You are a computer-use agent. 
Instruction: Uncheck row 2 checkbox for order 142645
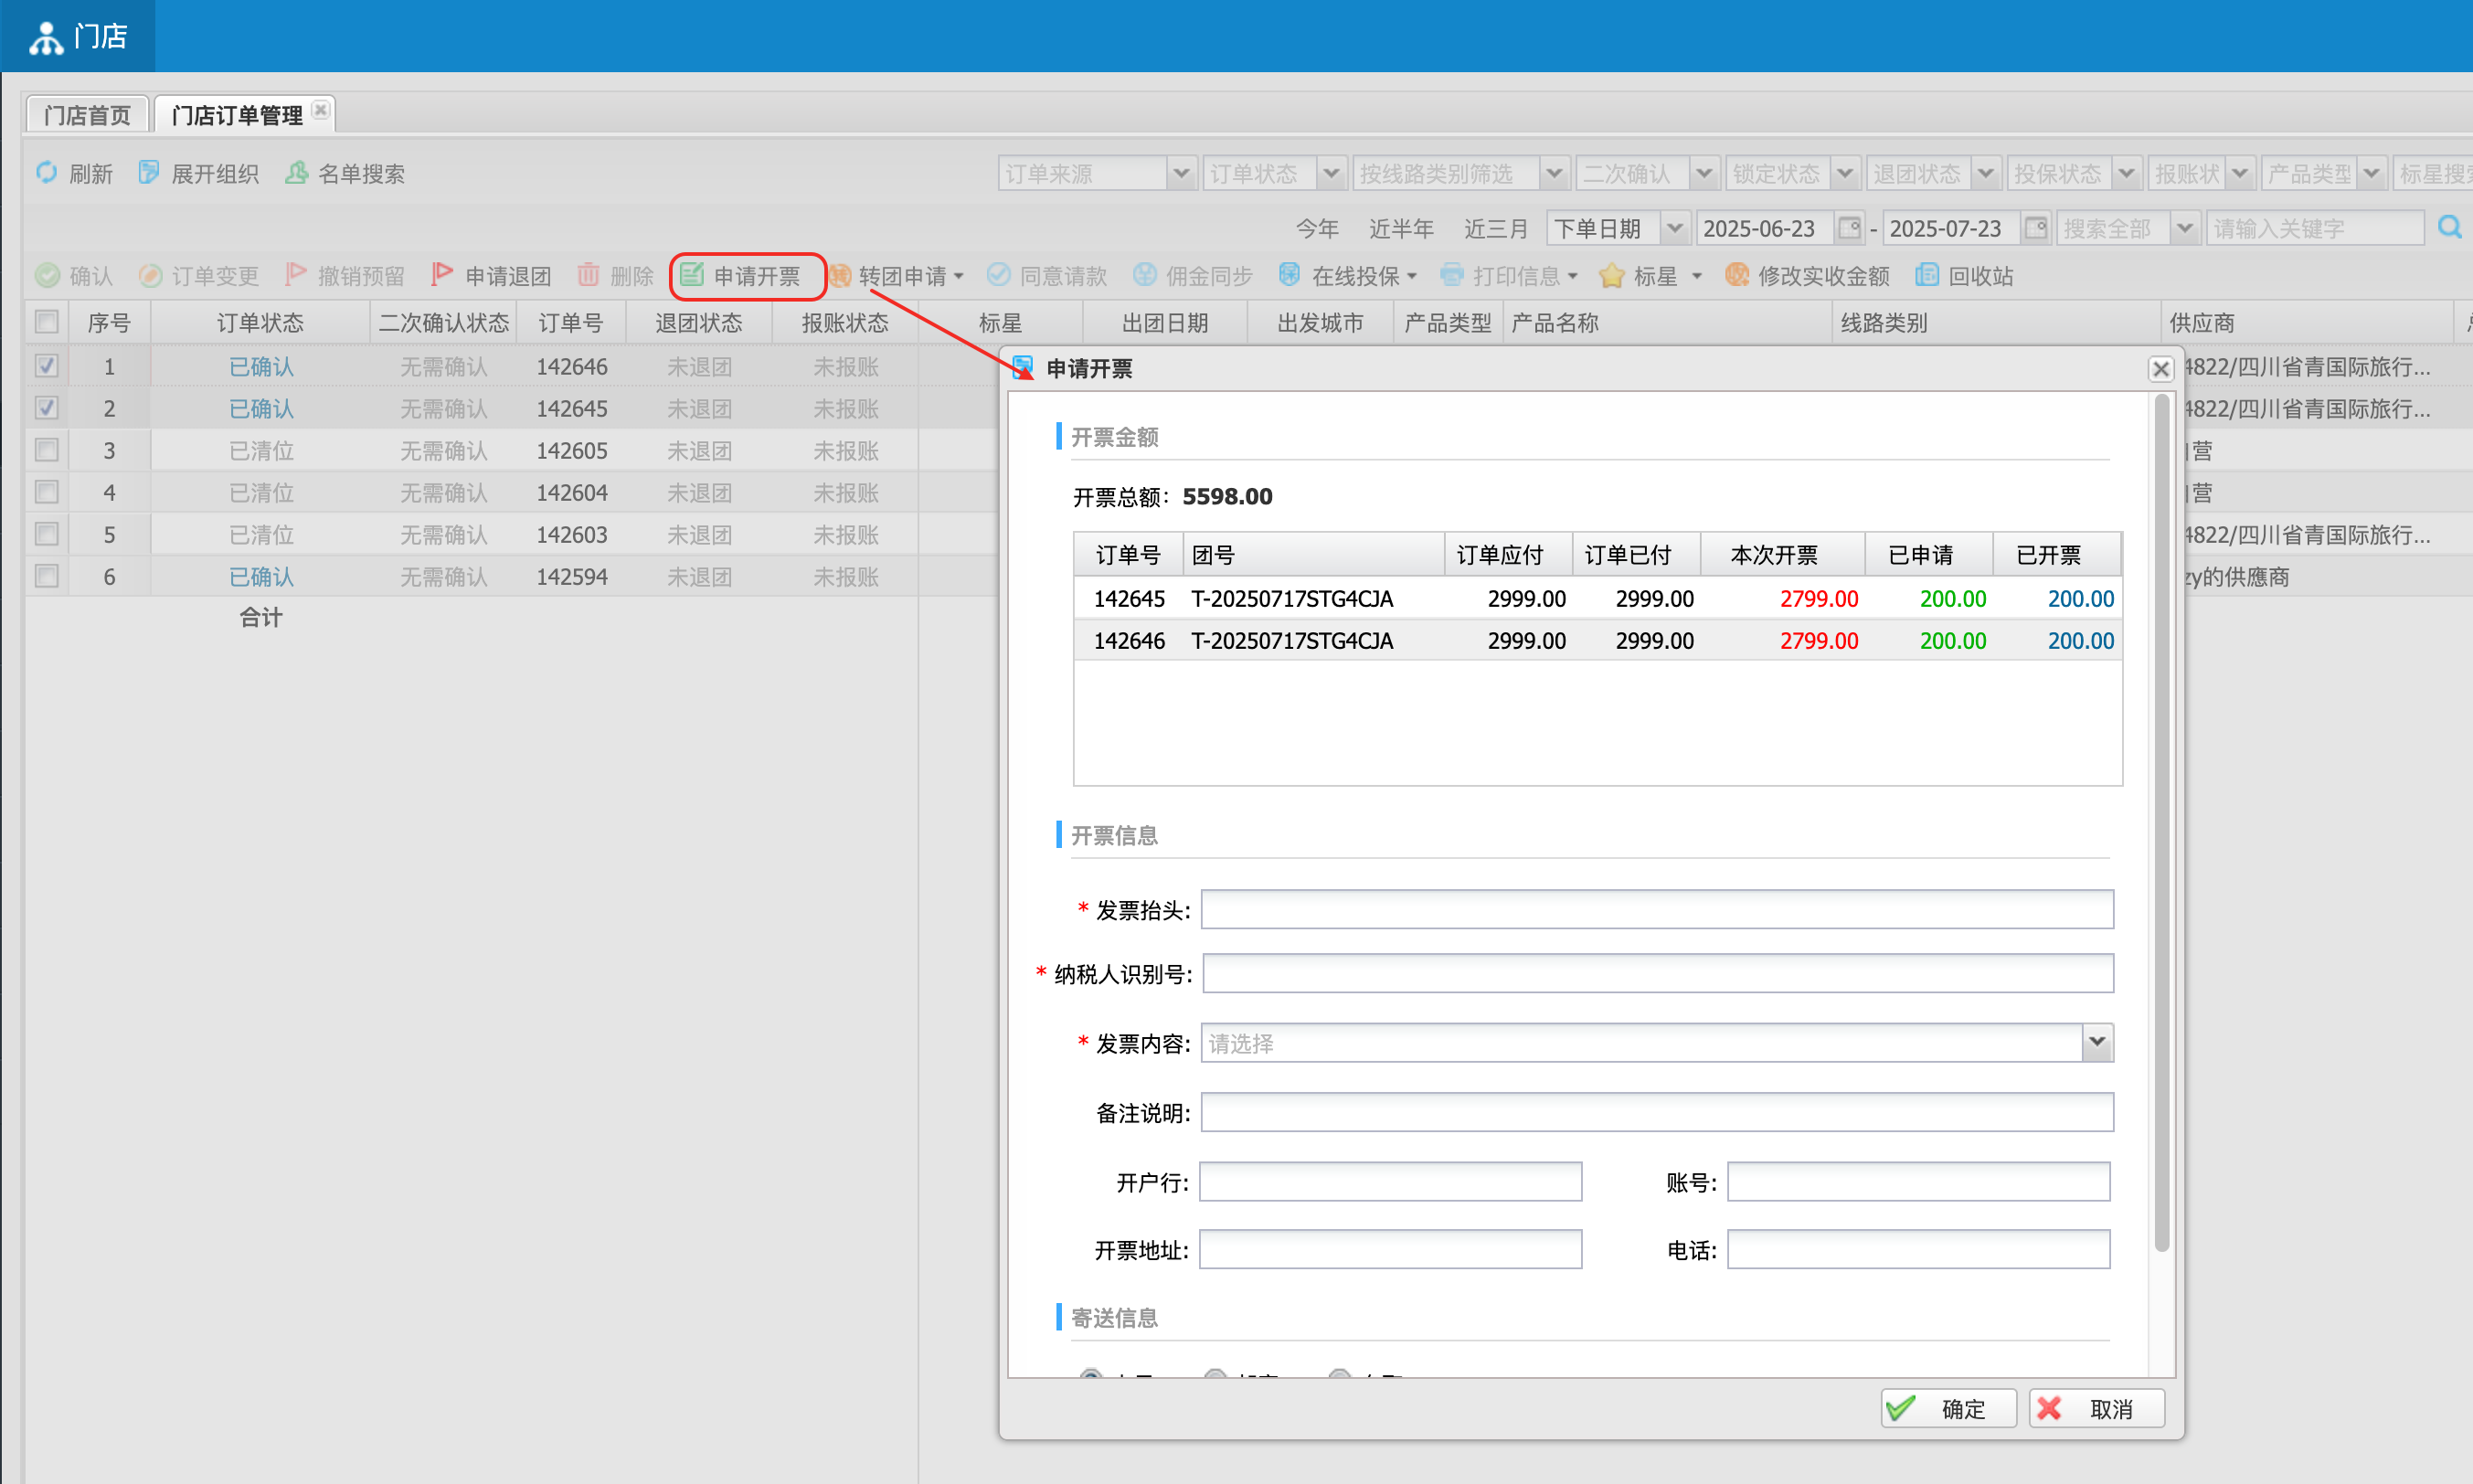pos(46,408)
